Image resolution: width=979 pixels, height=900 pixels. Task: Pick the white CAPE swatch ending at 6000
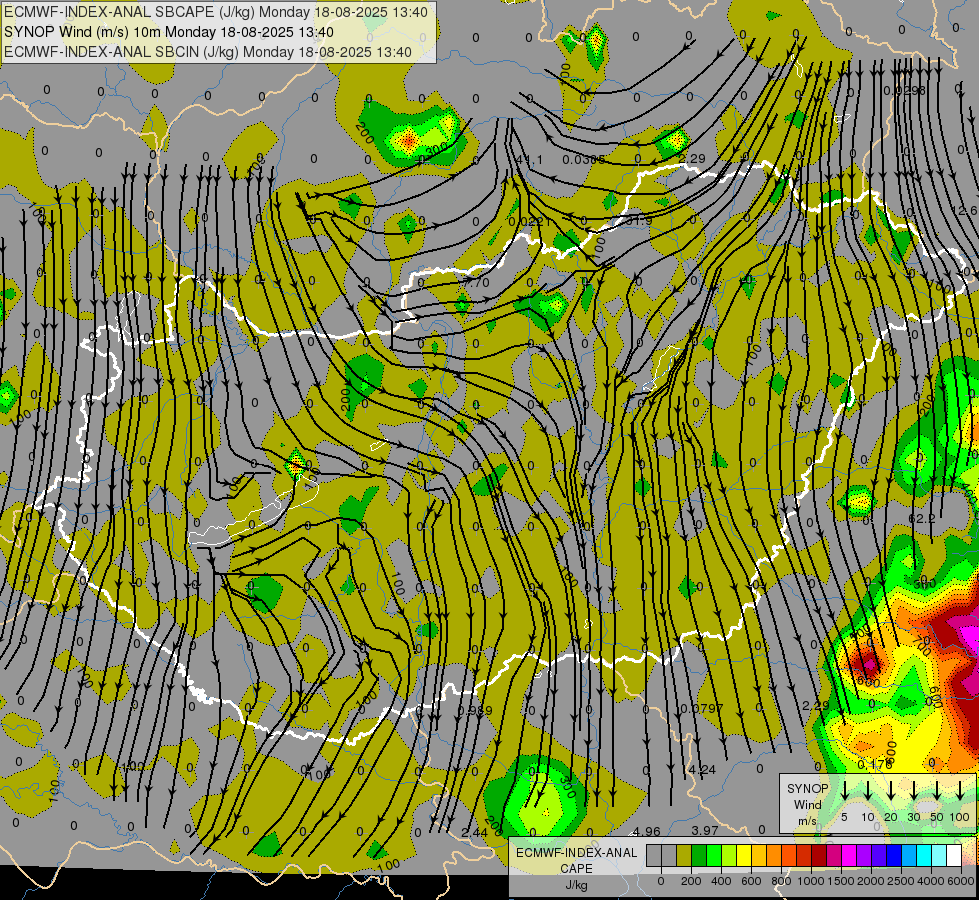click(954, 855)
